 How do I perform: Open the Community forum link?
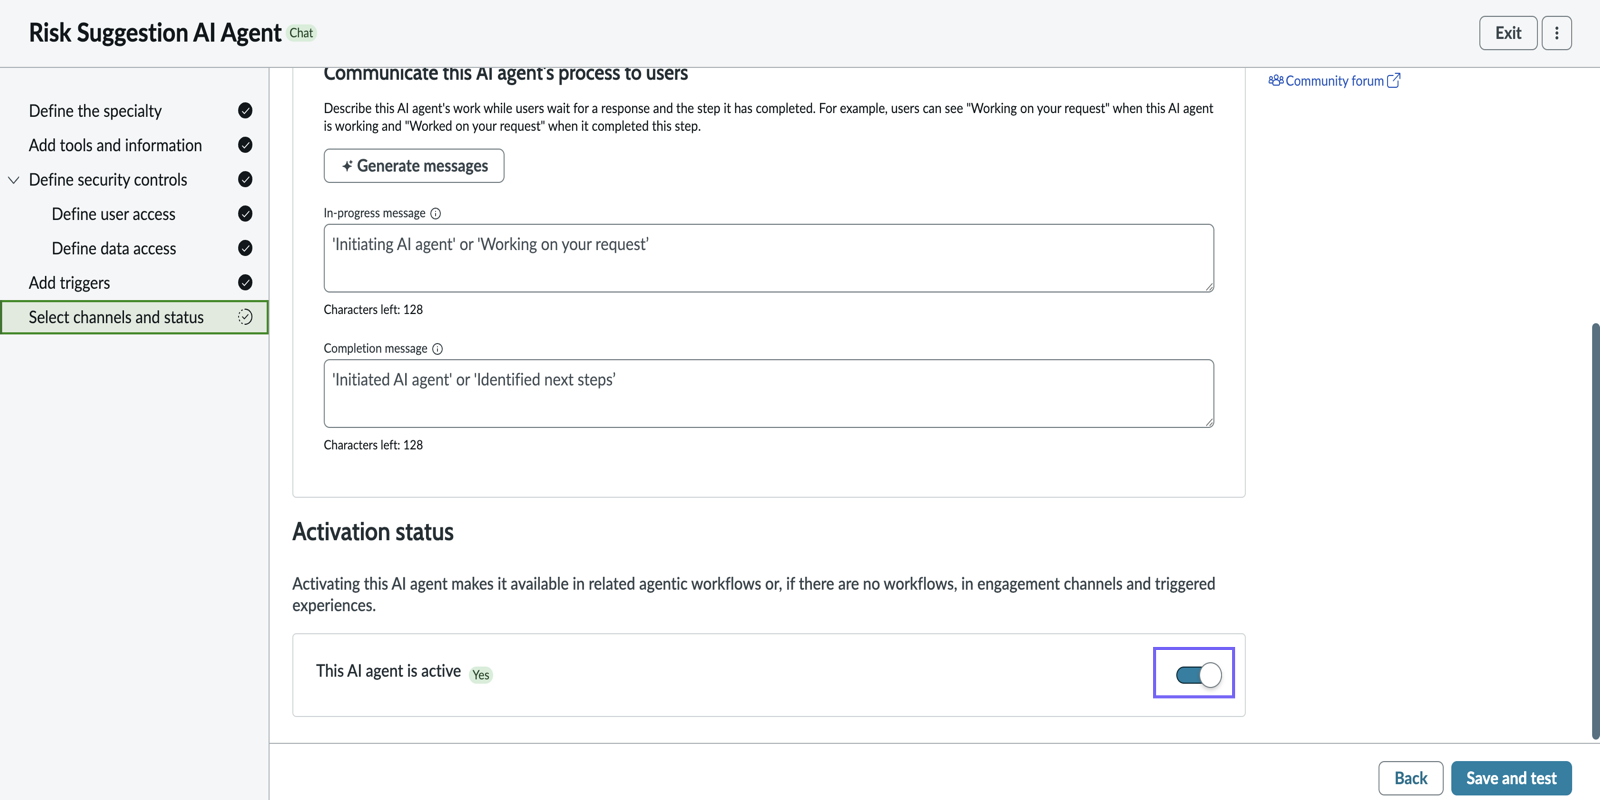1334,81
